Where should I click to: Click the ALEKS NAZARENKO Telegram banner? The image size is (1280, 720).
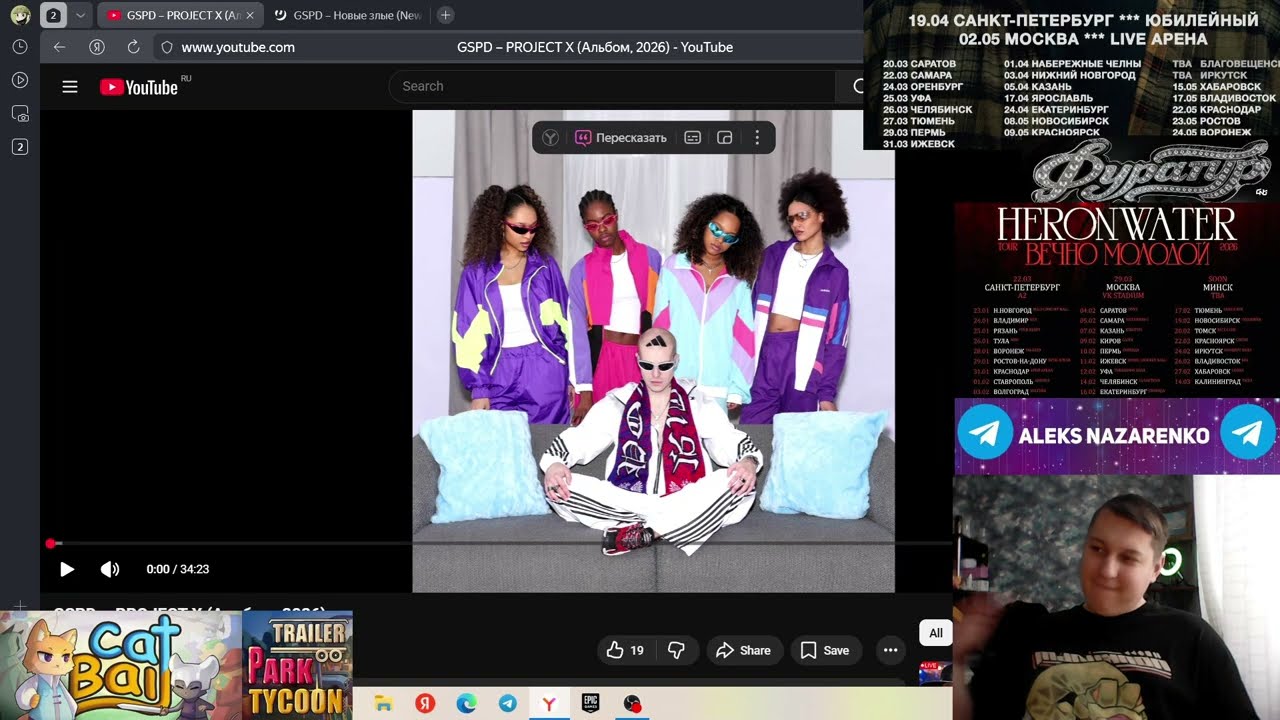click(x=1117, y=435)
